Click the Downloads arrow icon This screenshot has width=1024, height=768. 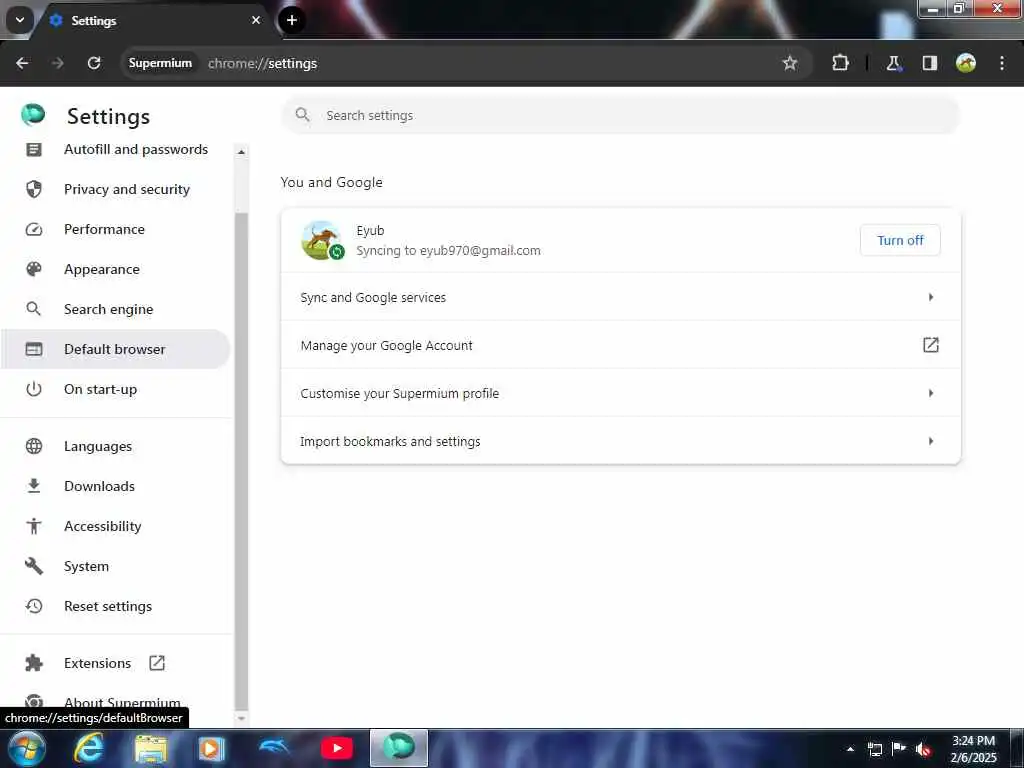pos(34,486)
